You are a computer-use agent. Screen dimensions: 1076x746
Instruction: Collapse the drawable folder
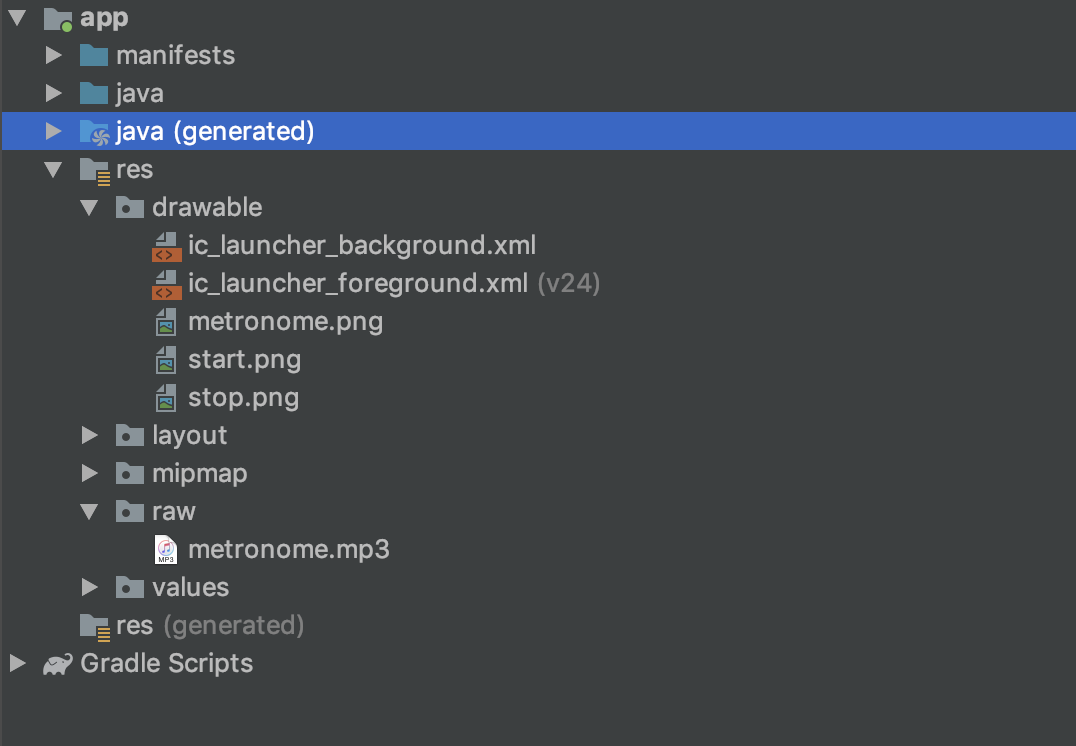pyautogui.click(x=90, y=207)
